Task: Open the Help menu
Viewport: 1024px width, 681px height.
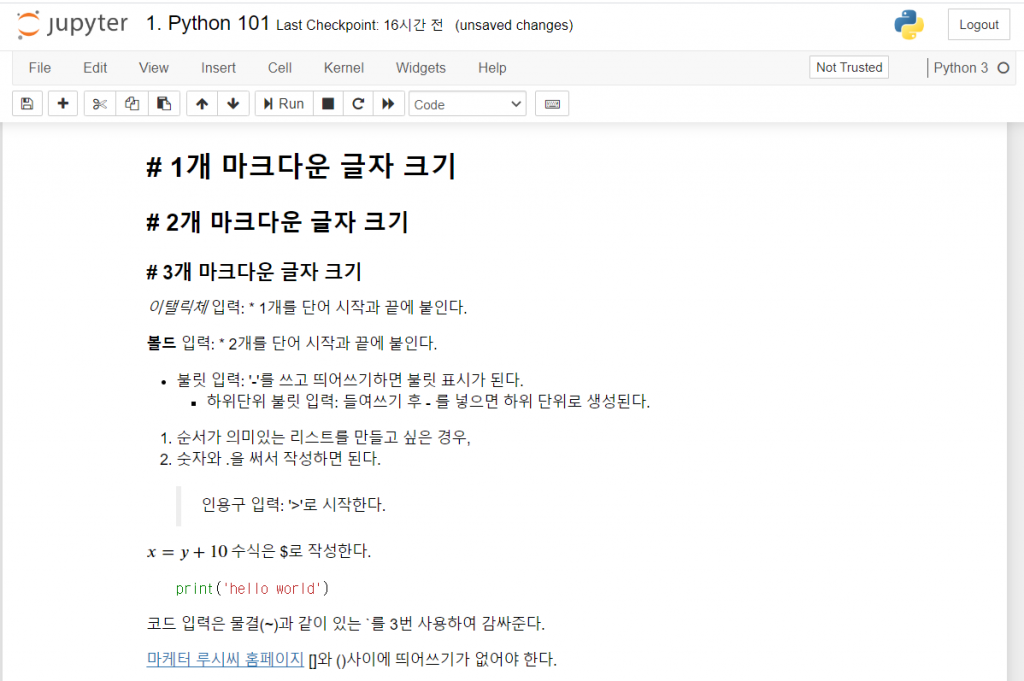Action: click(492, 68)
